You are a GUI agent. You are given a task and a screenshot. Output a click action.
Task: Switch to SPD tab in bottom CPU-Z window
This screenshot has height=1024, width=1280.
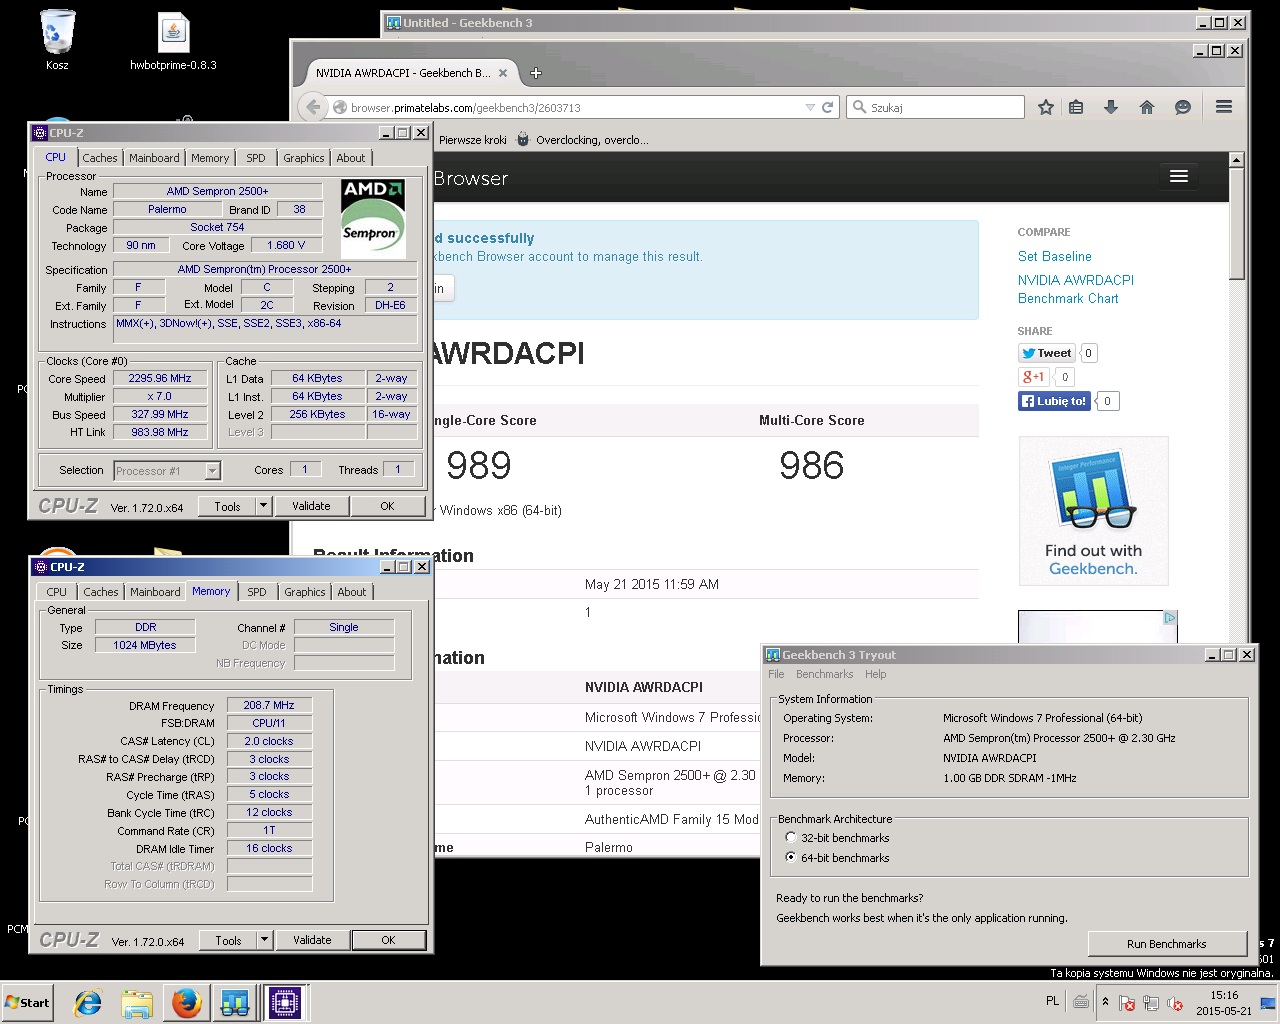point(257,592)
